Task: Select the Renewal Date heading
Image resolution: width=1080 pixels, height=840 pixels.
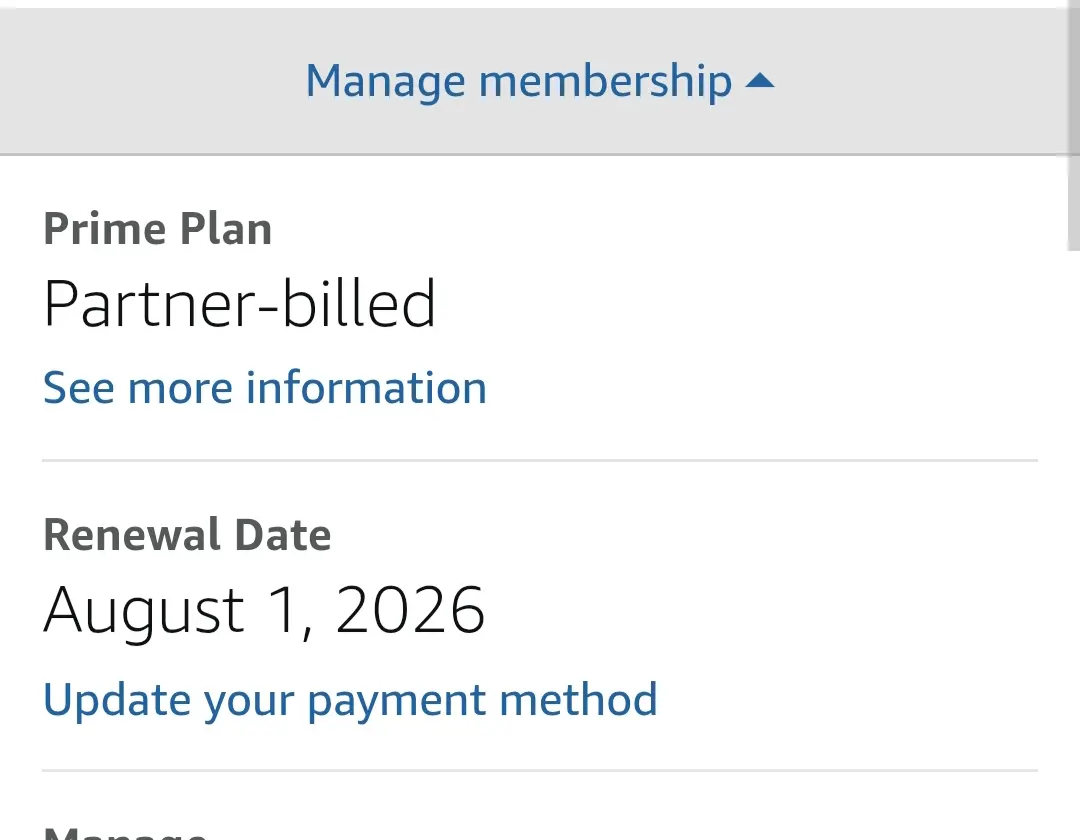Action: [187, 535]
